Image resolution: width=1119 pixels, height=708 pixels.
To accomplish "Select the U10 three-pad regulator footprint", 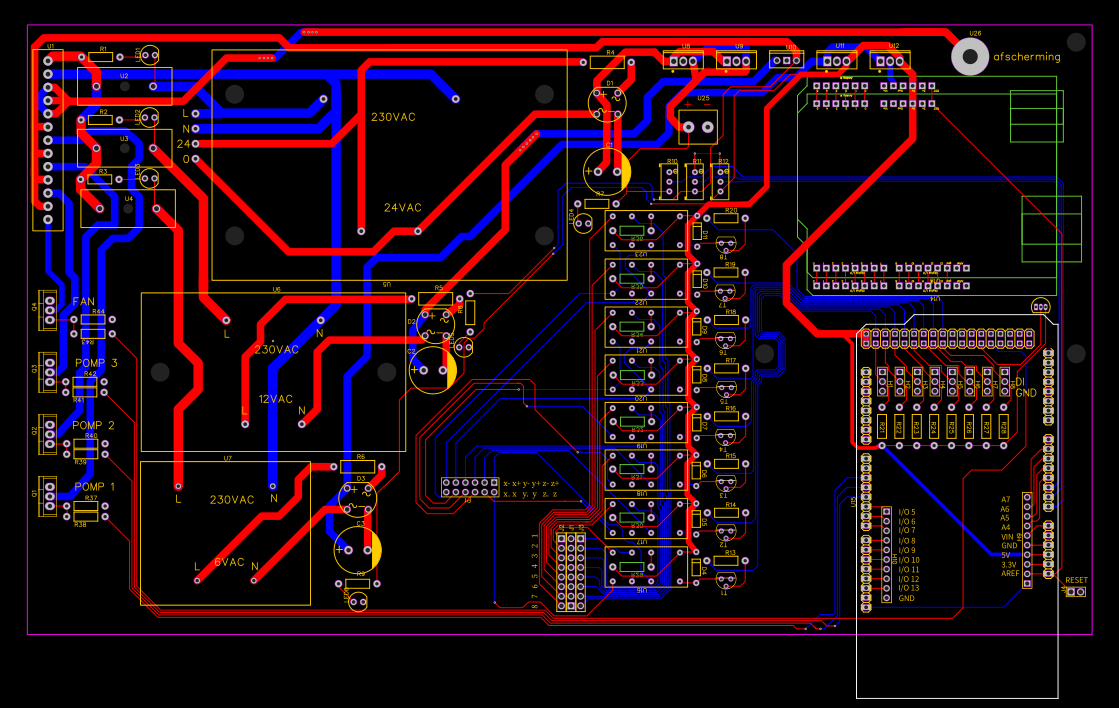I will pos(787,62).
